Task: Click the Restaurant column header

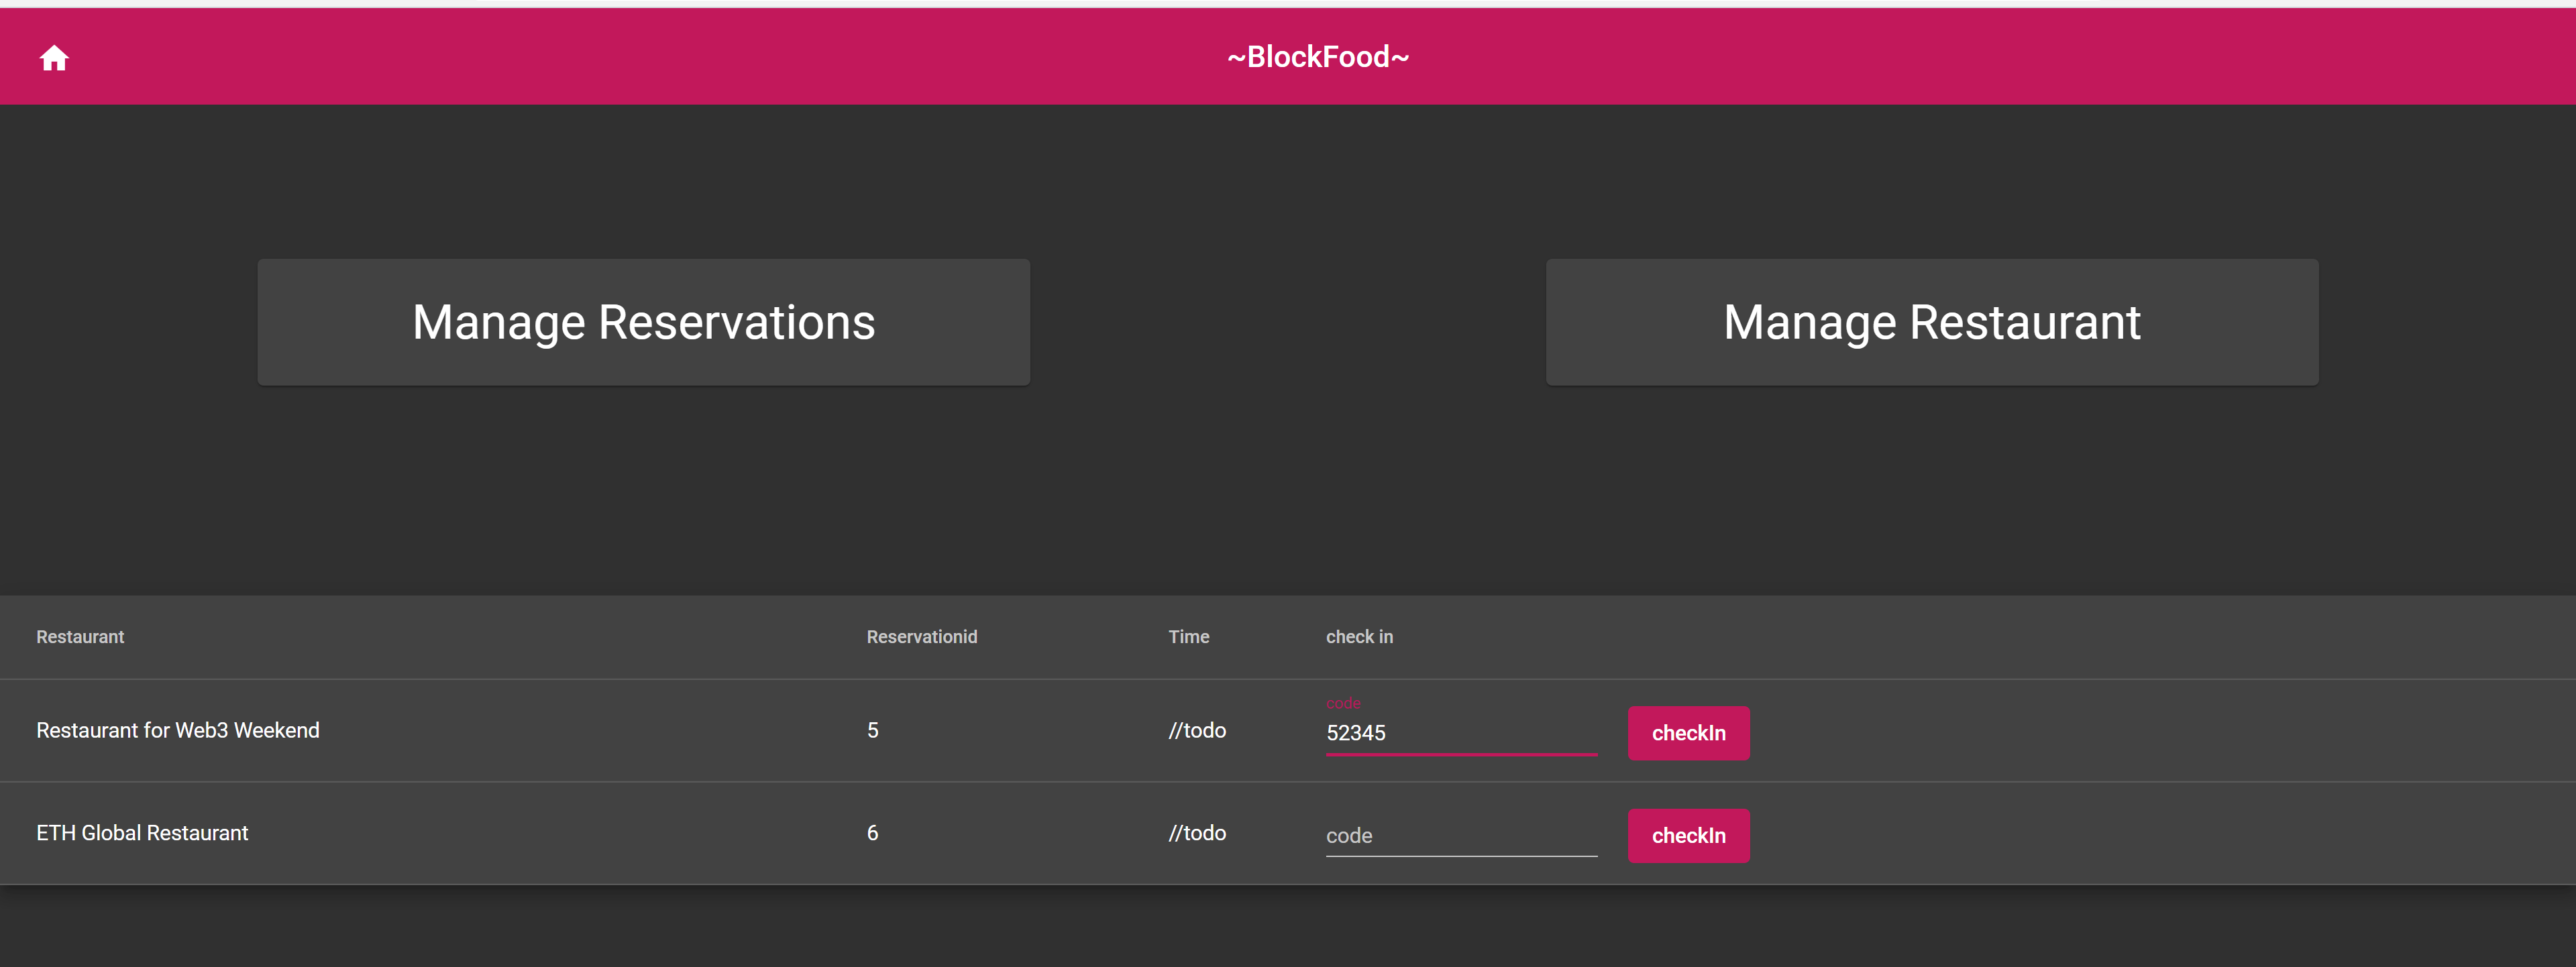Action: pyautogui.click(x=80, y=637)
